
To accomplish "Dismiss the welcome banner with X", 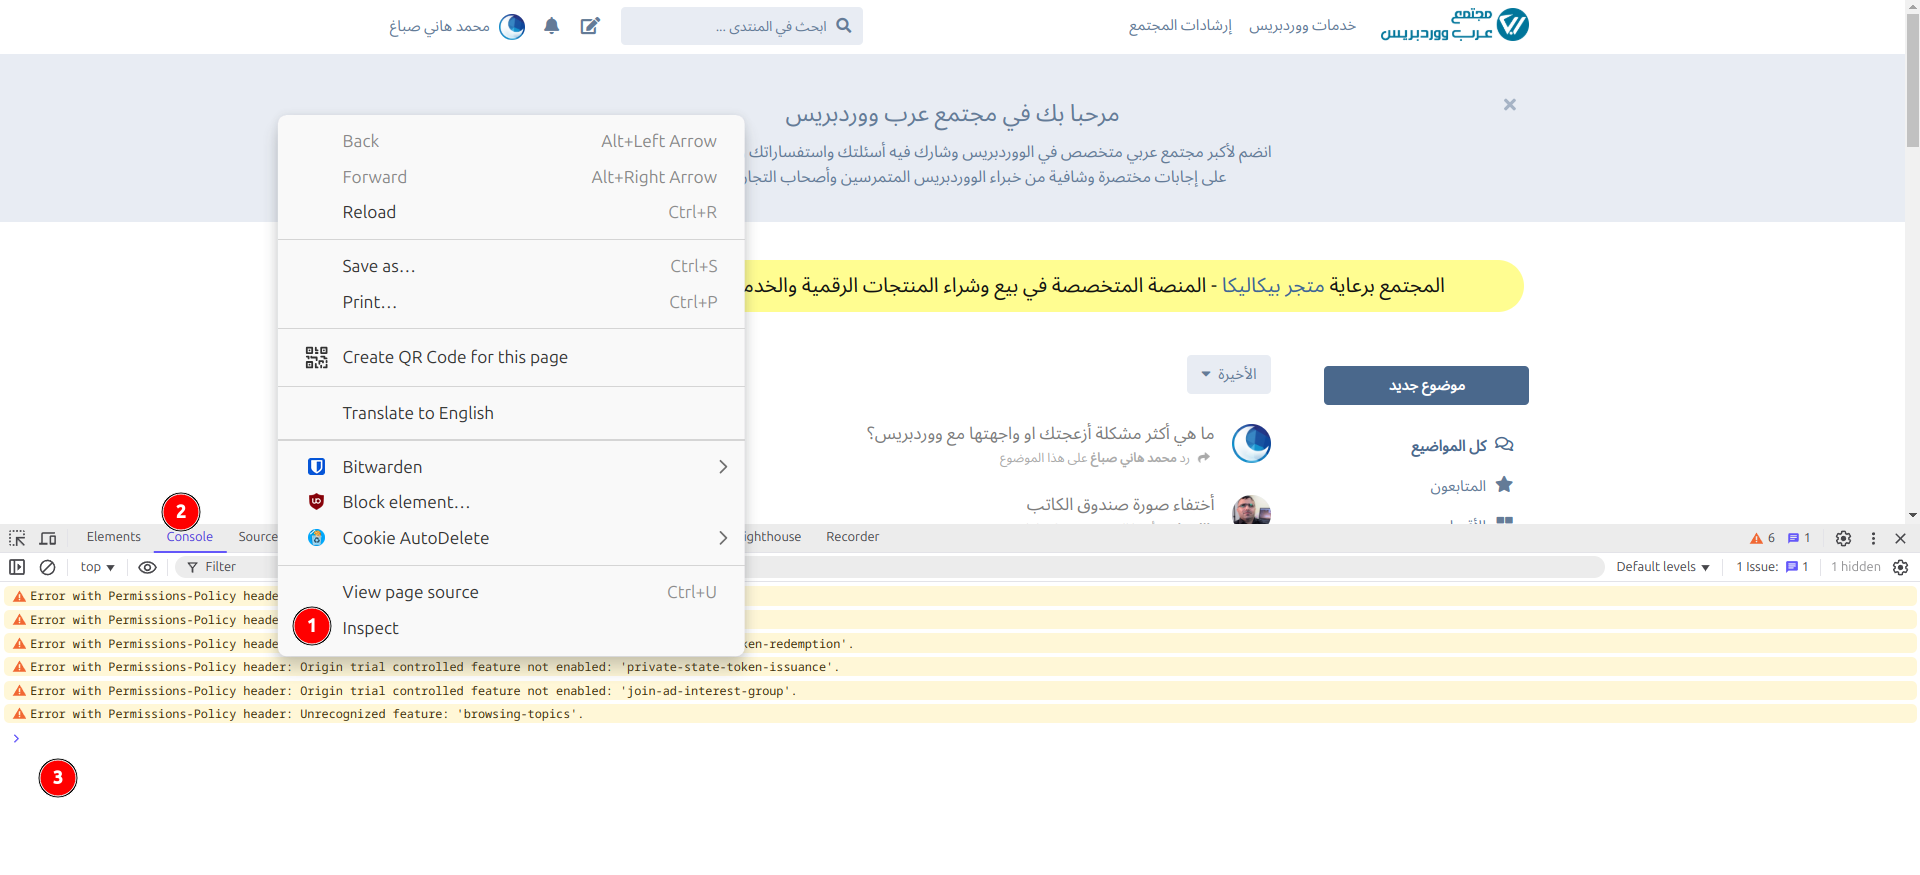I will [x=1509, y=105].
